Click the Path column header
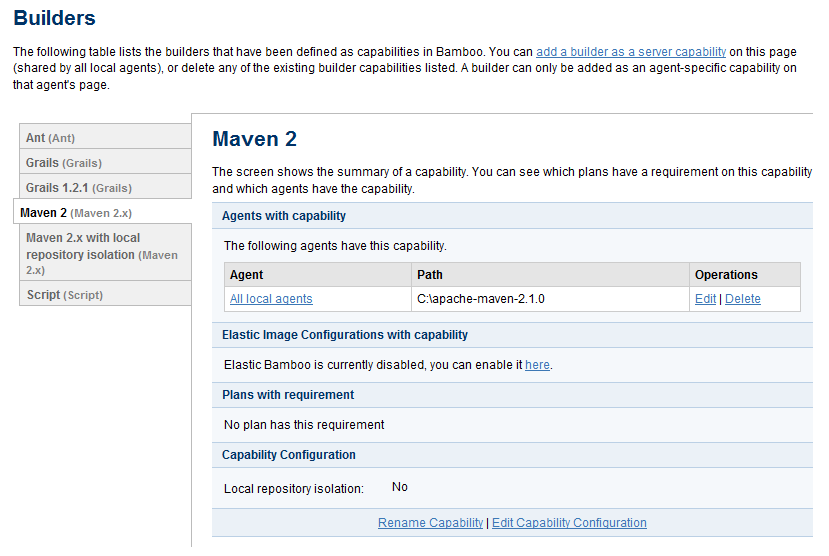This screenshot has height=556, width=829. pyautogui.click(x=550, y=275)
